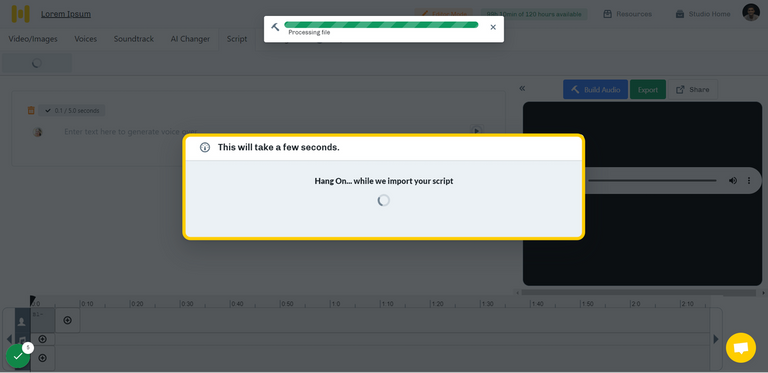
Task: Open the Soundtrack tab
Action: (x=134, y=39)
